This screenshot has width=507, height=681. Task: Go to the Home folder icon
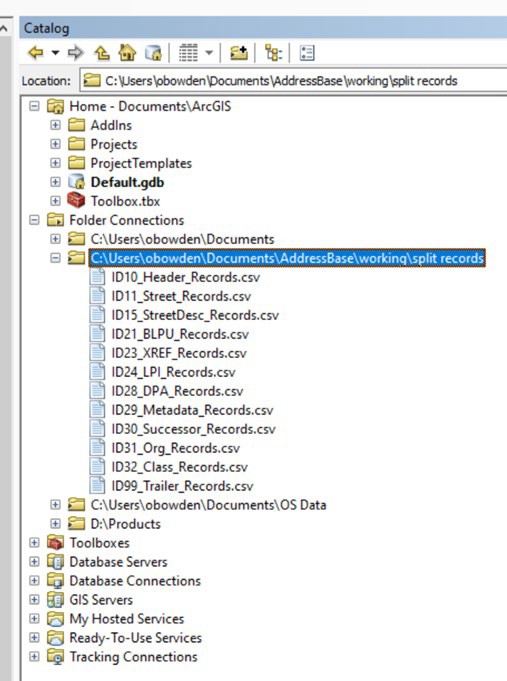(127, 53)
